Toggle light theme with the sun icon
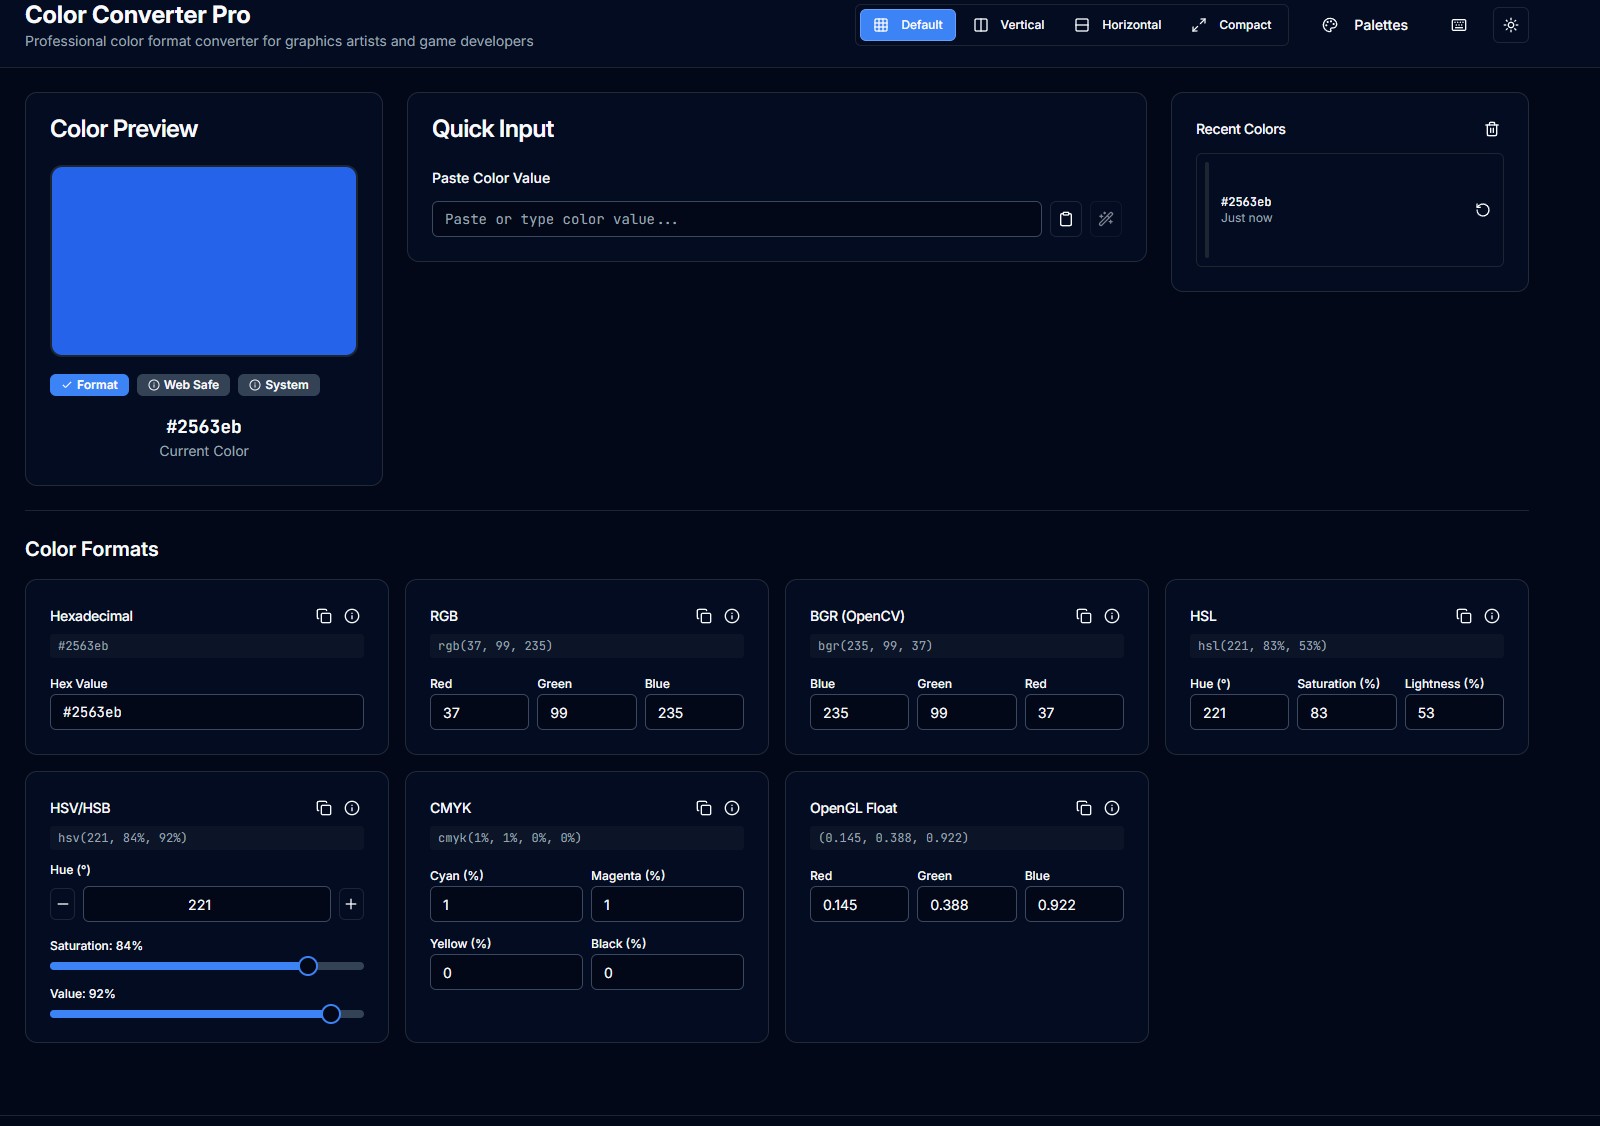1600x1126 pixels. point(1510,25)
